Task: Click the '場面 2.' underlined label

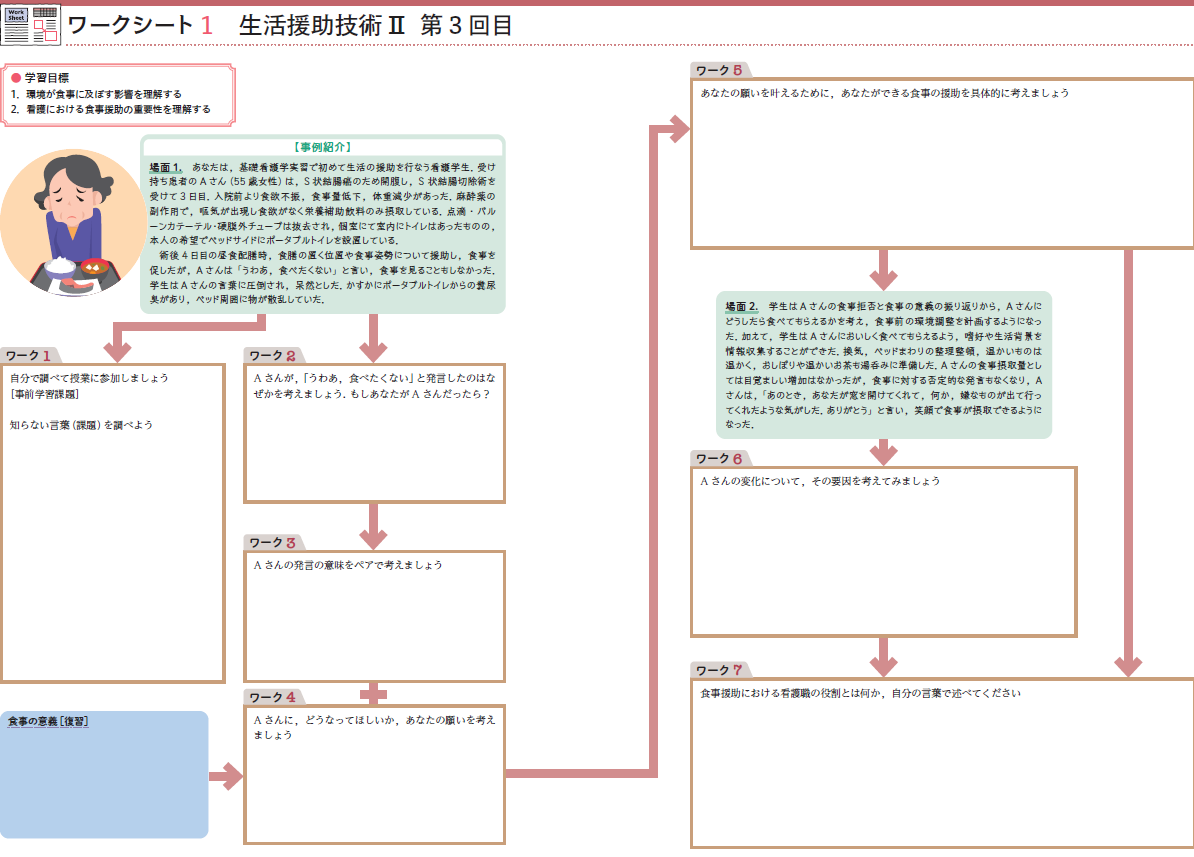Action: [x=742, y=306]
